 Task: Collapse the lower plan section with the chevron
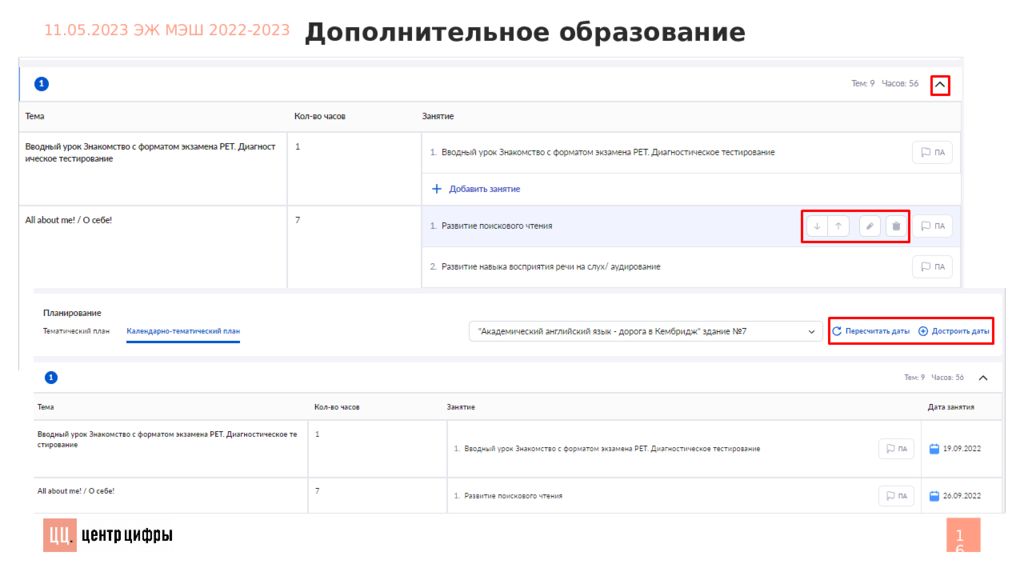click(983, 378)
